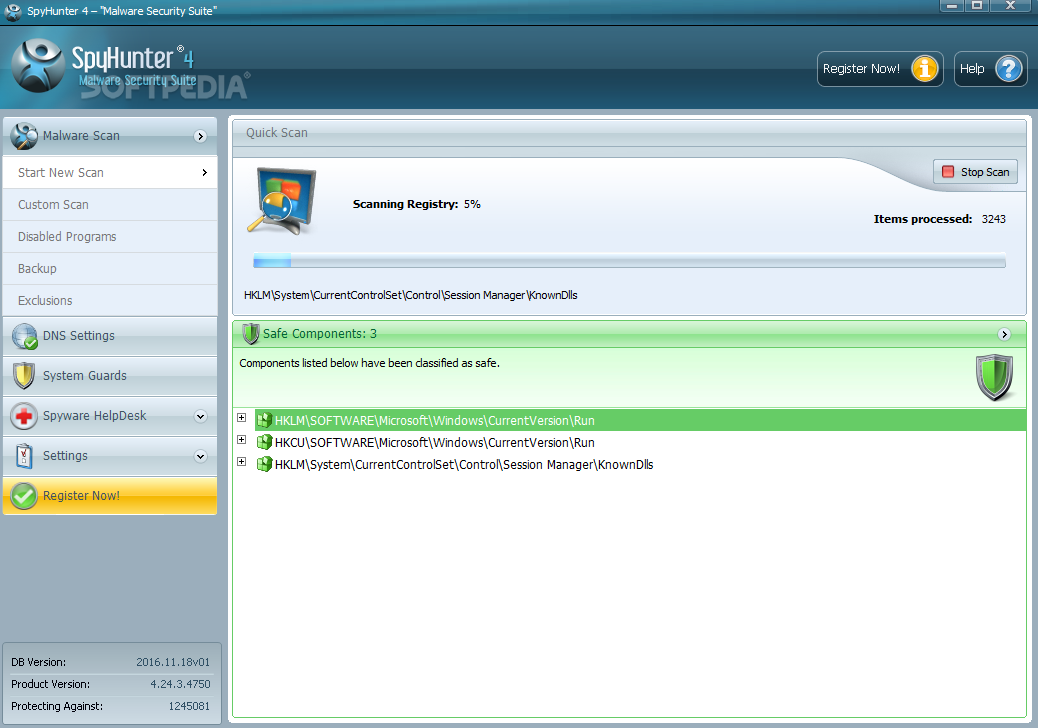Click the Settings clipboard icon

coord(24,456)
